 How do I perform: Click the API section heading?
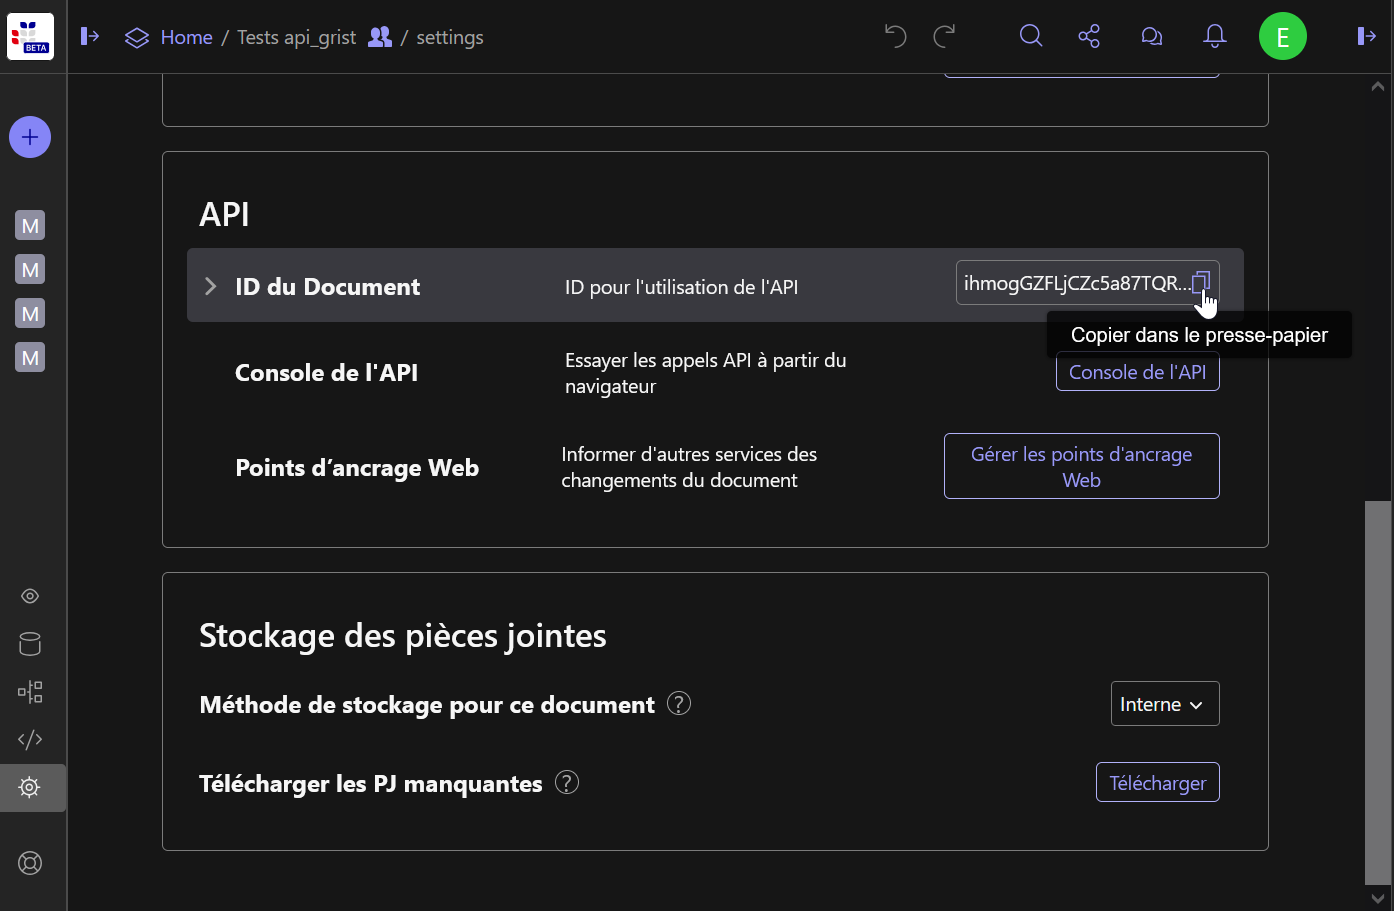(x=224, y=214)
